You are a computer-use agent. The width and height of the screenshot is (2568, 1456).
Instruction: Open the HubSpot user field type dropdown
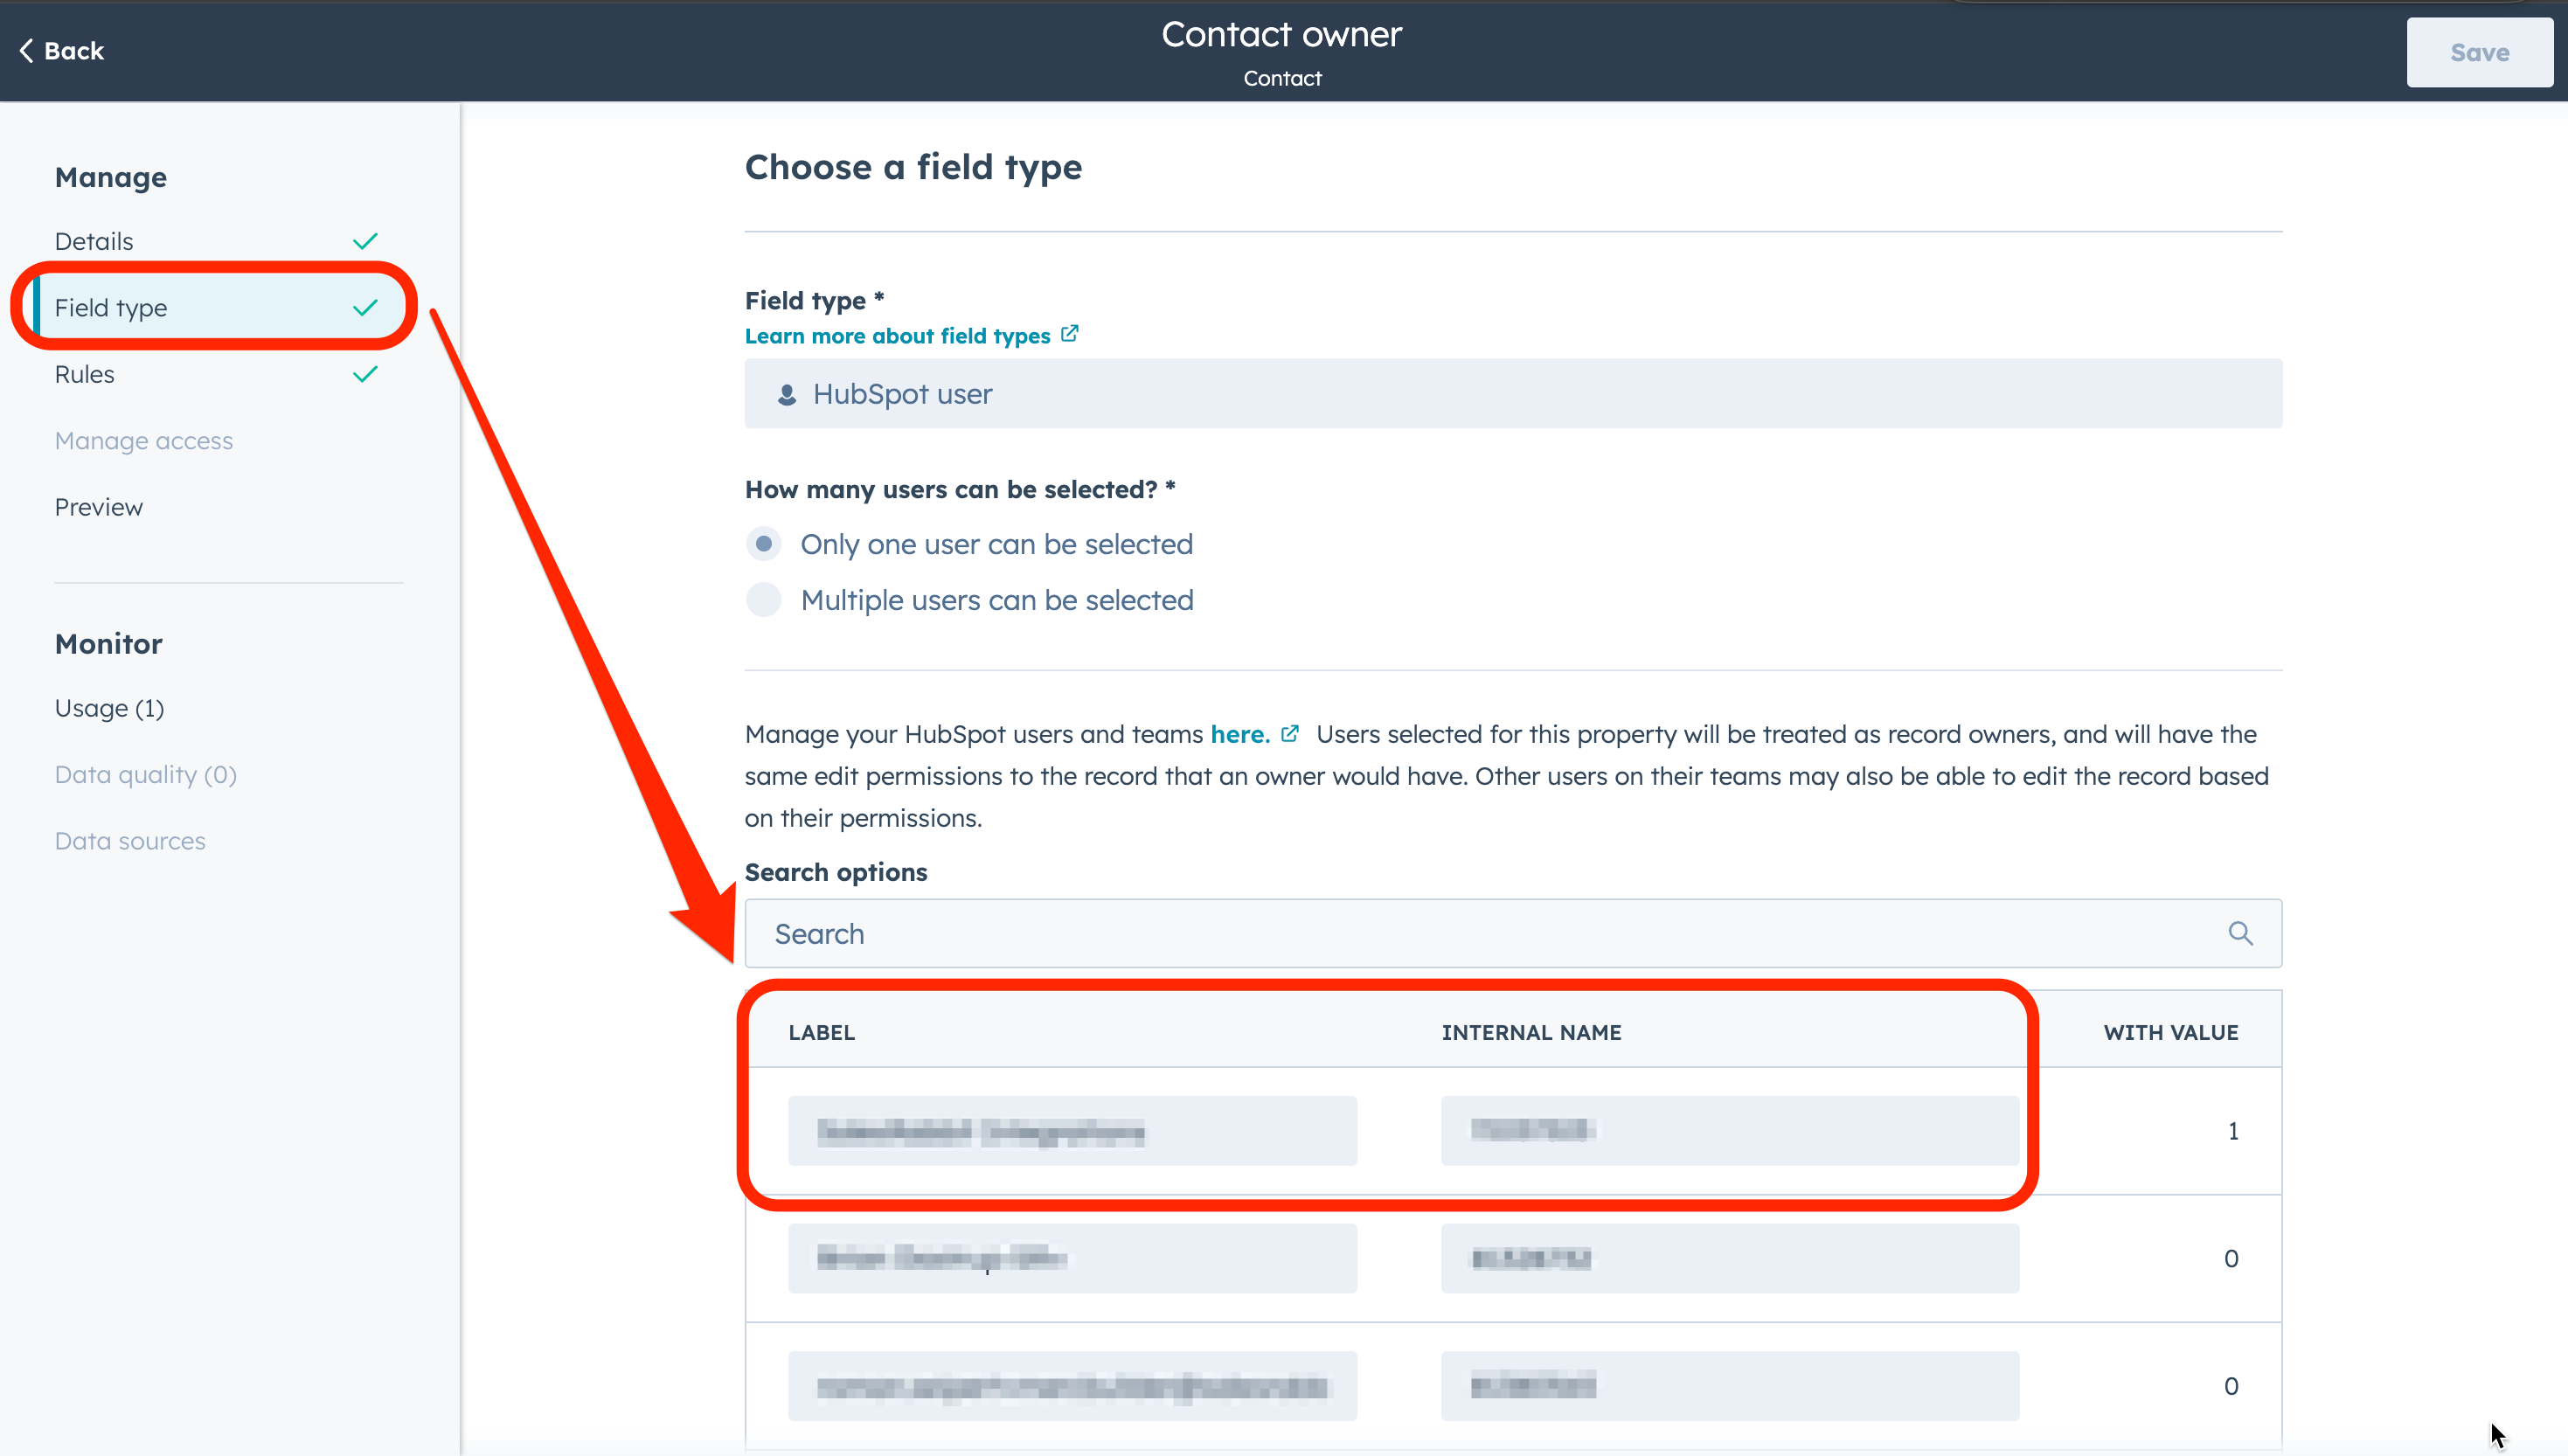tap(1512, 394)
